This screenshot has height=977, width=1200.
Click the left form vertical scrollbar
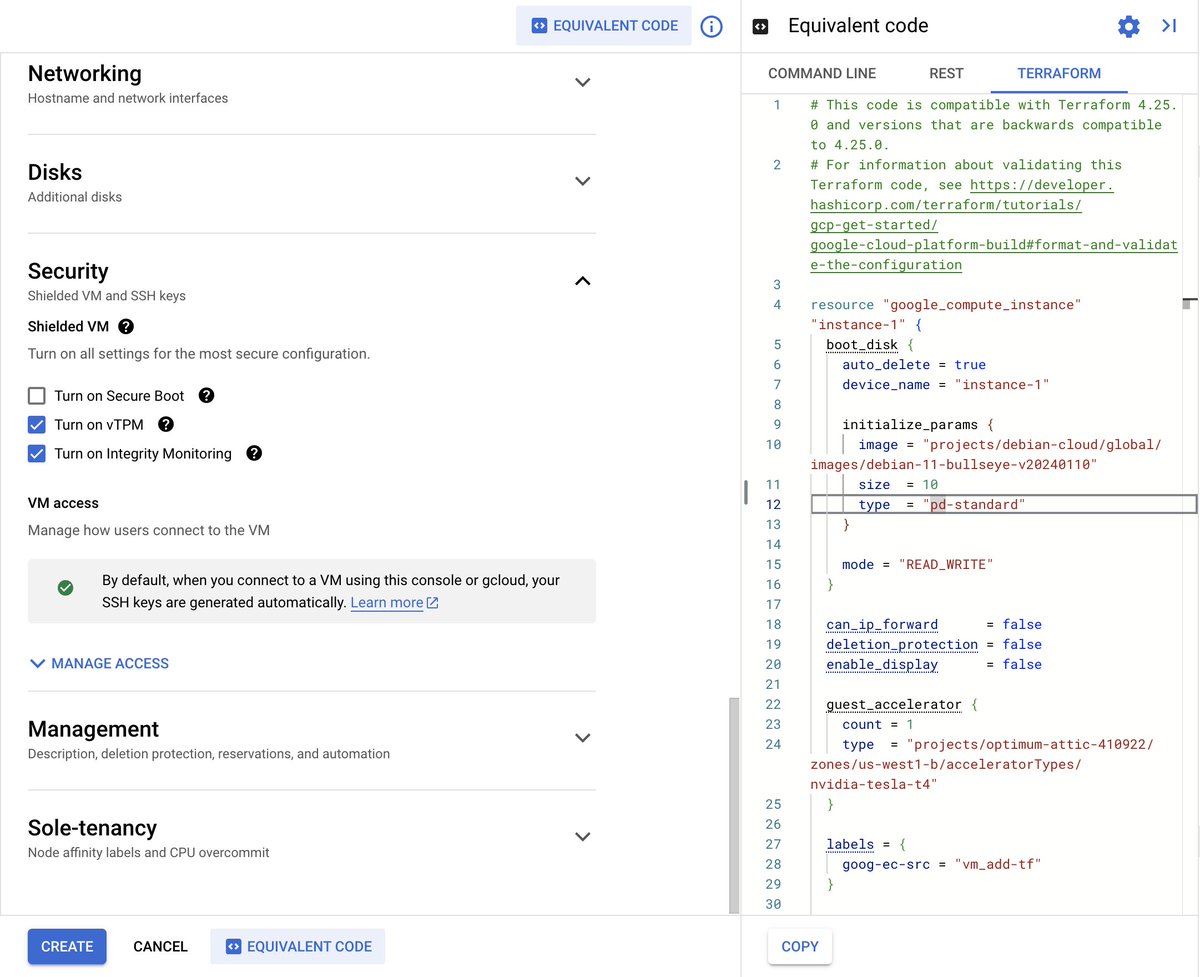click(x=734, y=805)
